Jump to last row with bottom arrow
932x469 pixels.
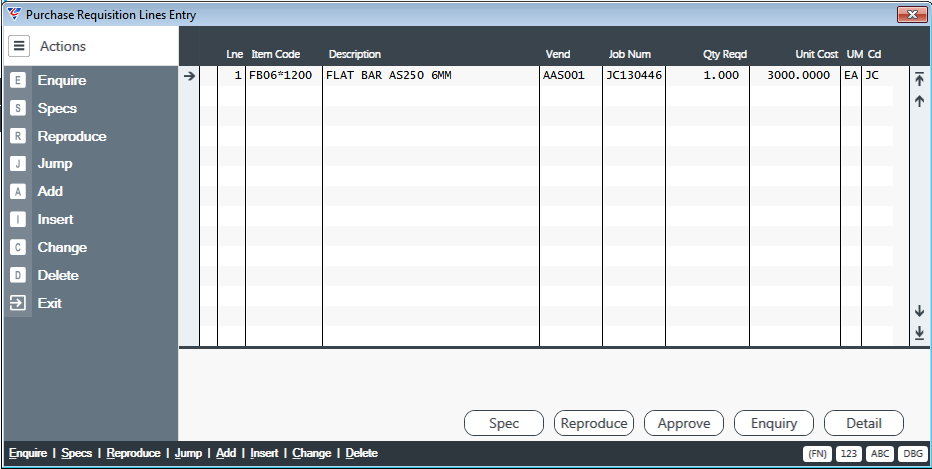920,332
